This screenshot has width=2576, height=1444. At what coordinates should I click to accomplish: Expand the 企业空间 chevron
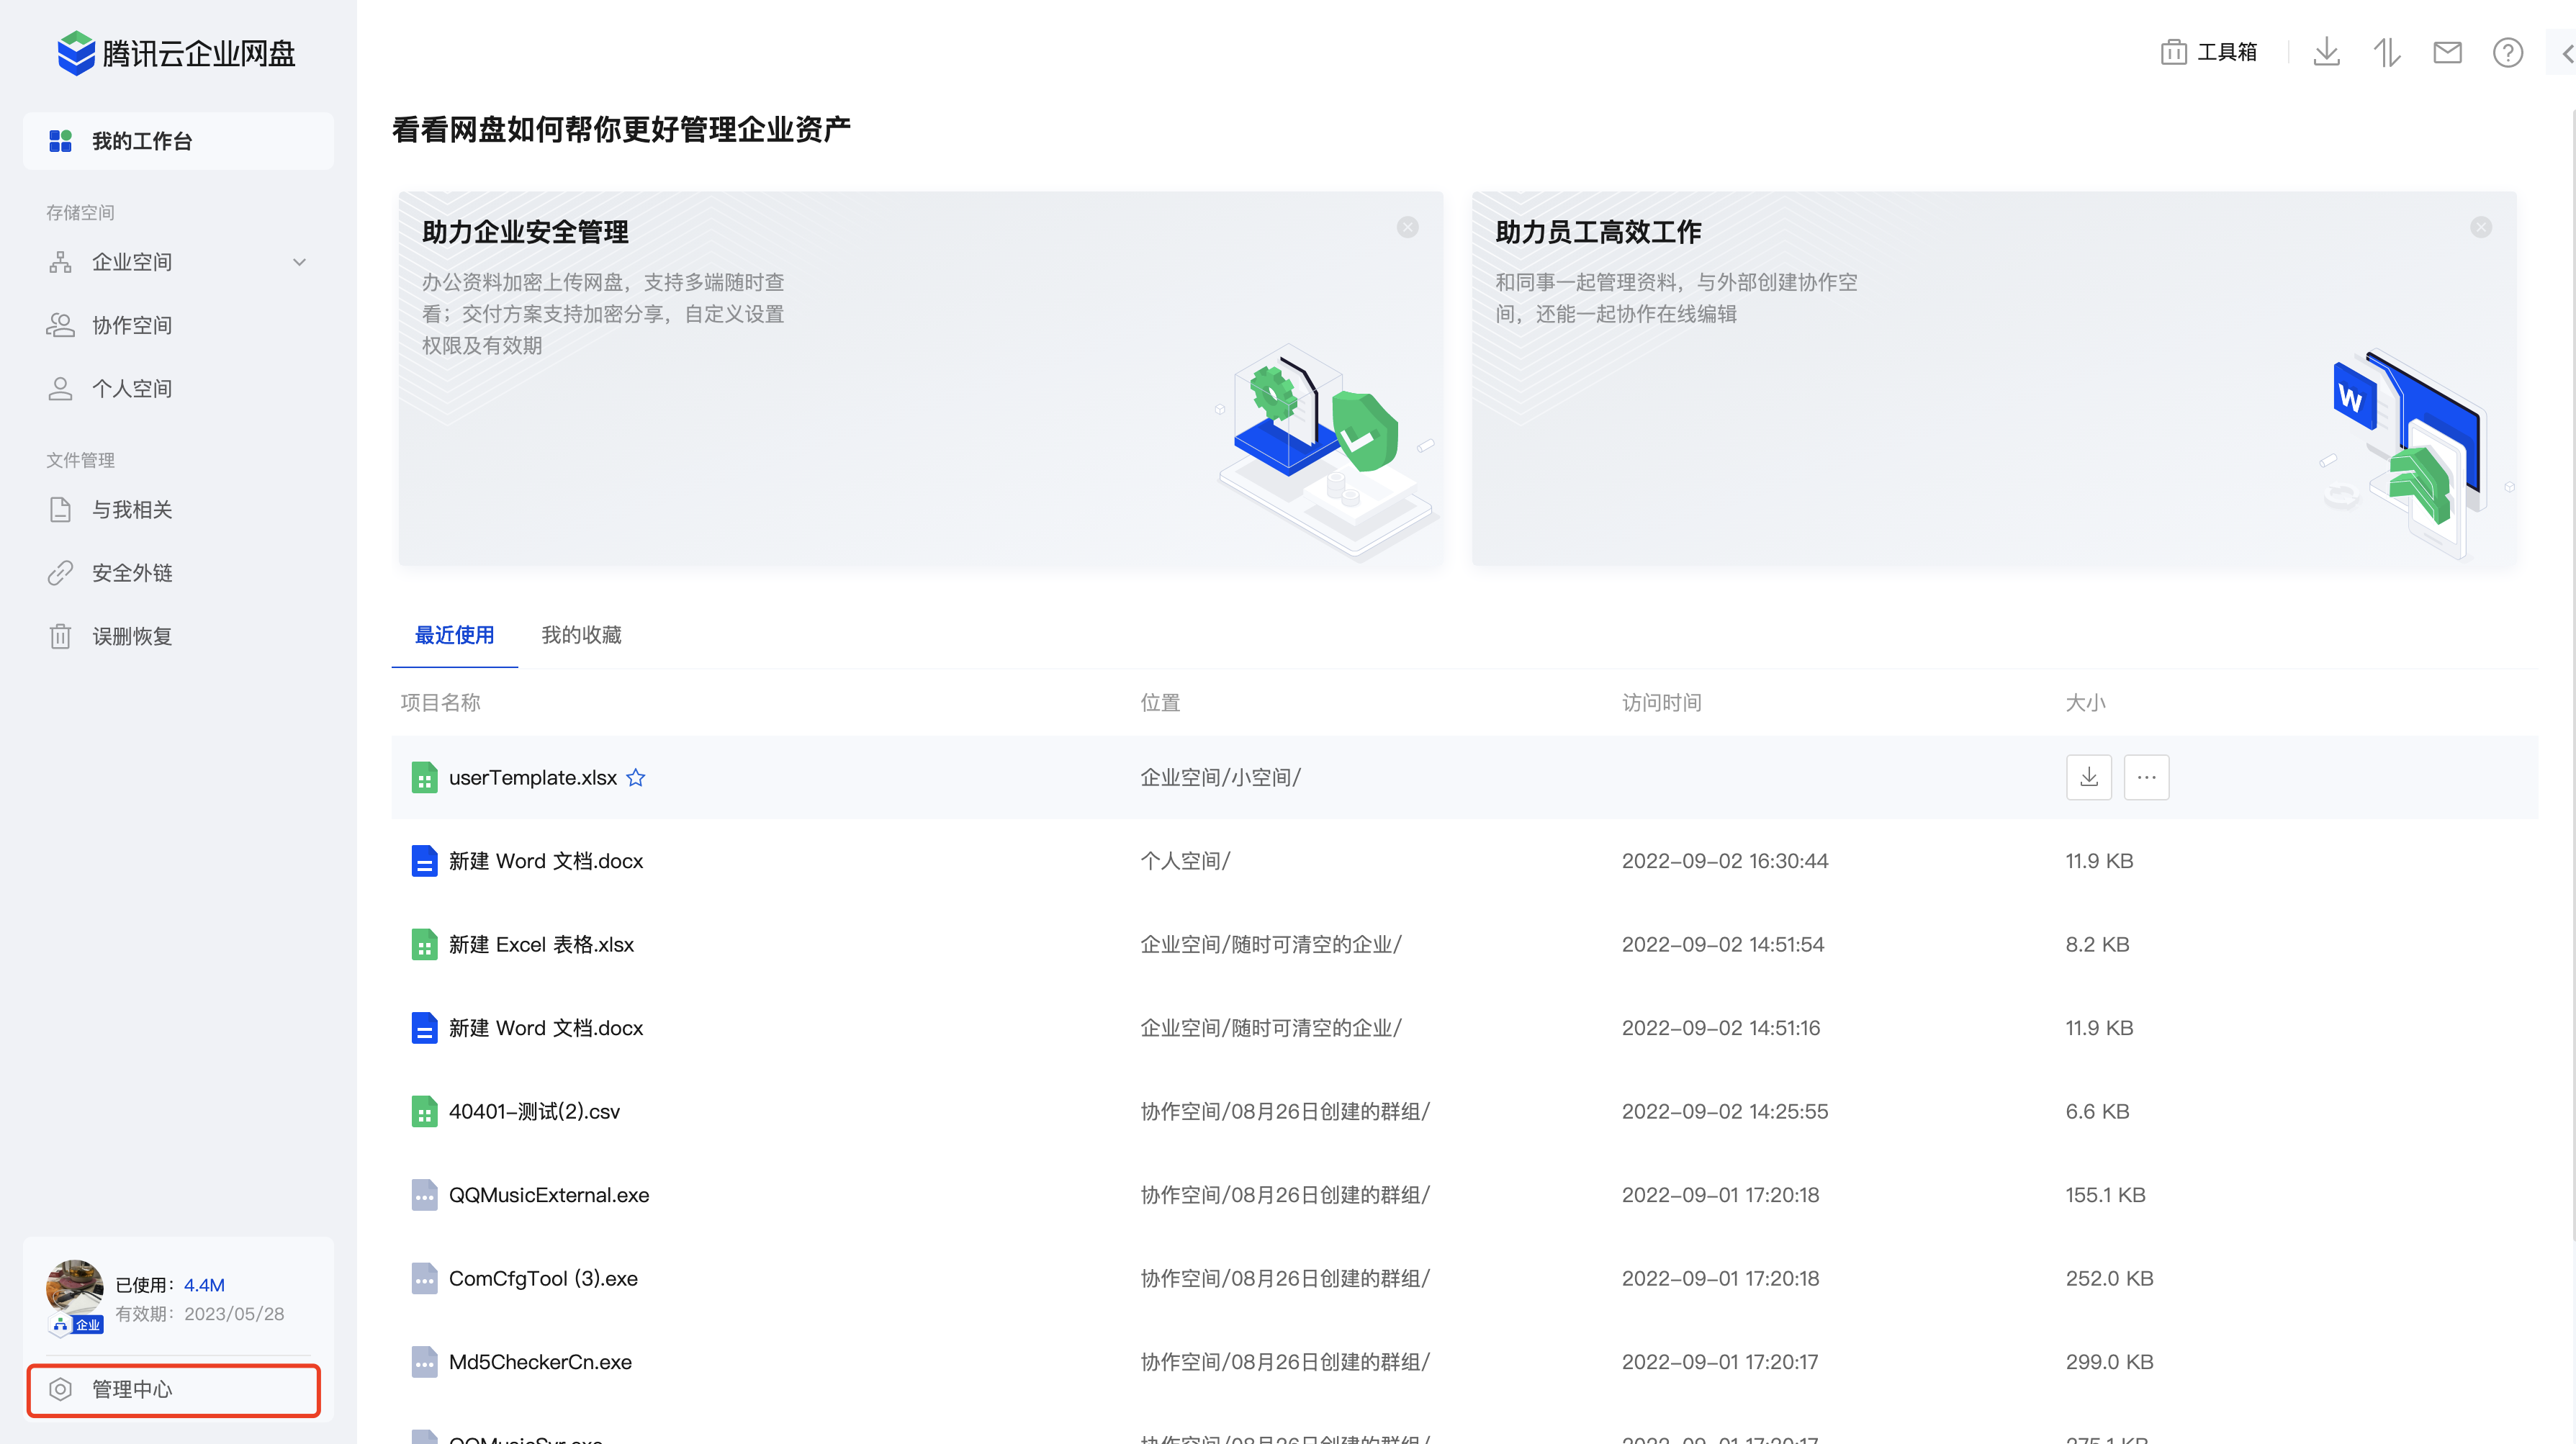[299, 262]
